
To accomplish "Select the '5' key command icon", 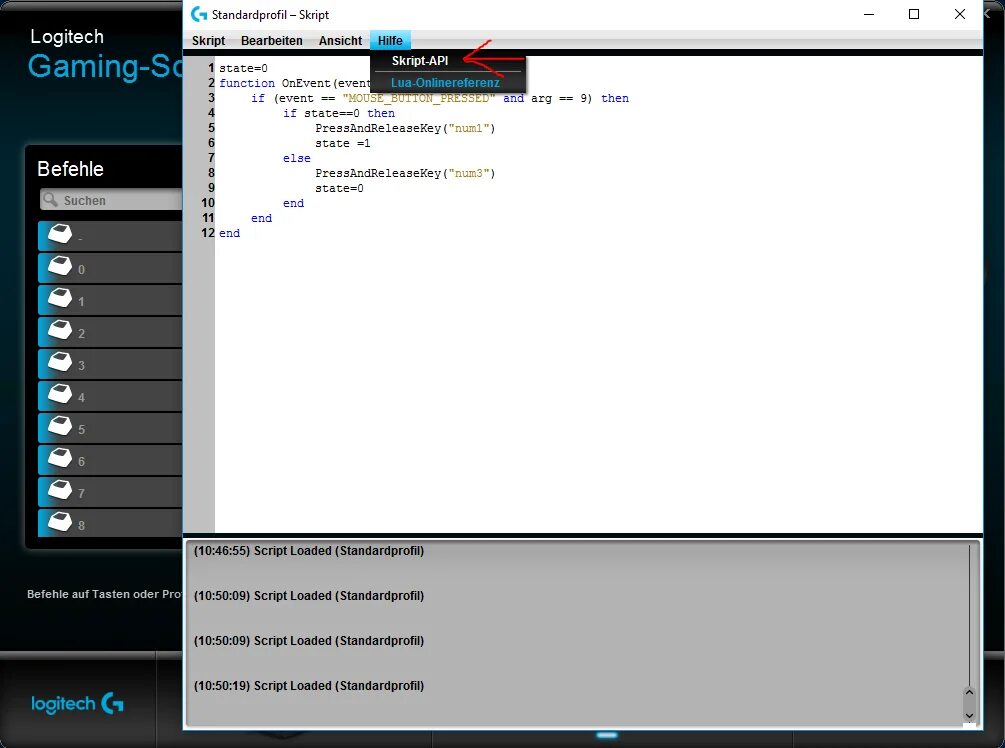I will click(x=60, y=426).
